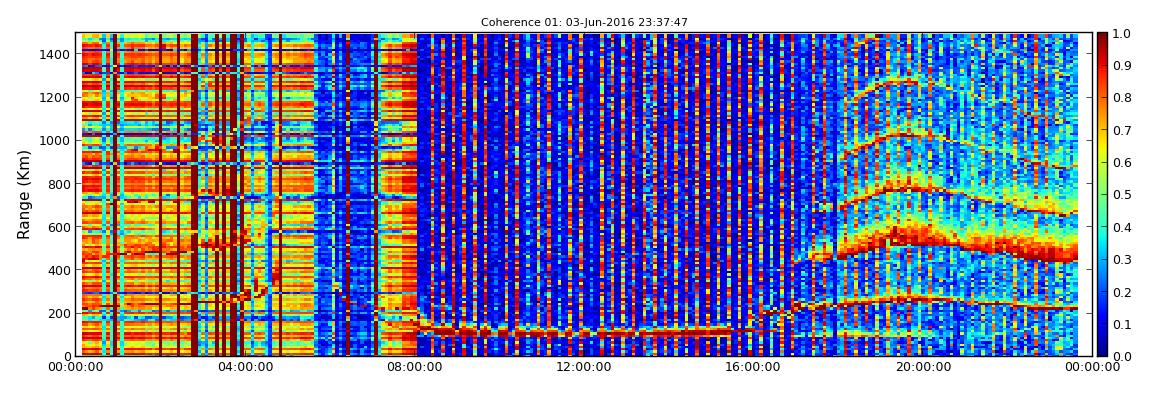Image resolution: width=1150 pixels, height=407 pixels.
Task: Click the 08:00:00 time tick label
Action: tap(416, 367)
